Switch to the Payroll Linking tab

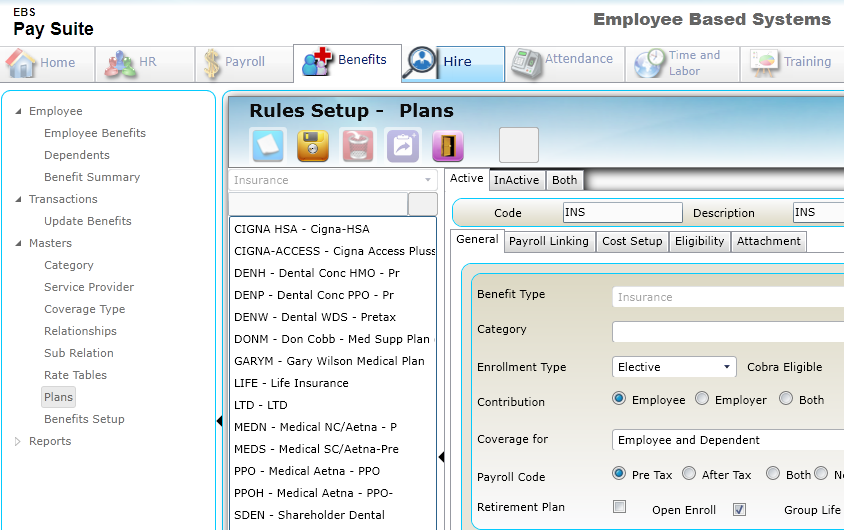[x=548, y=241]
